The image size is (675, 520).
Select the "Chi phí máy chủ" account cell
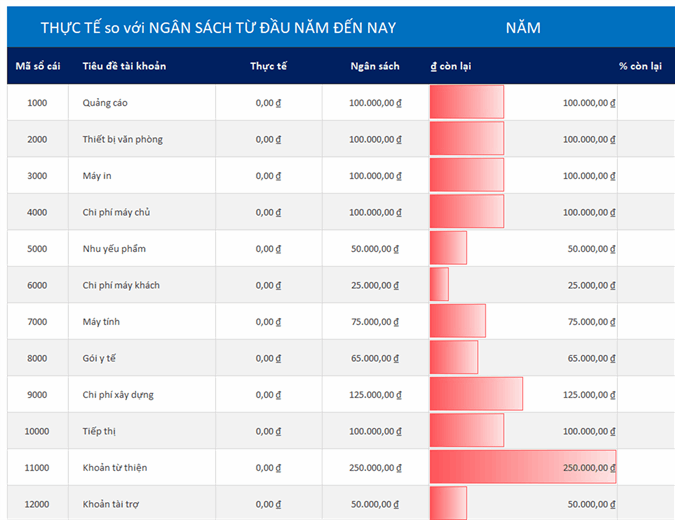[116, 212]
